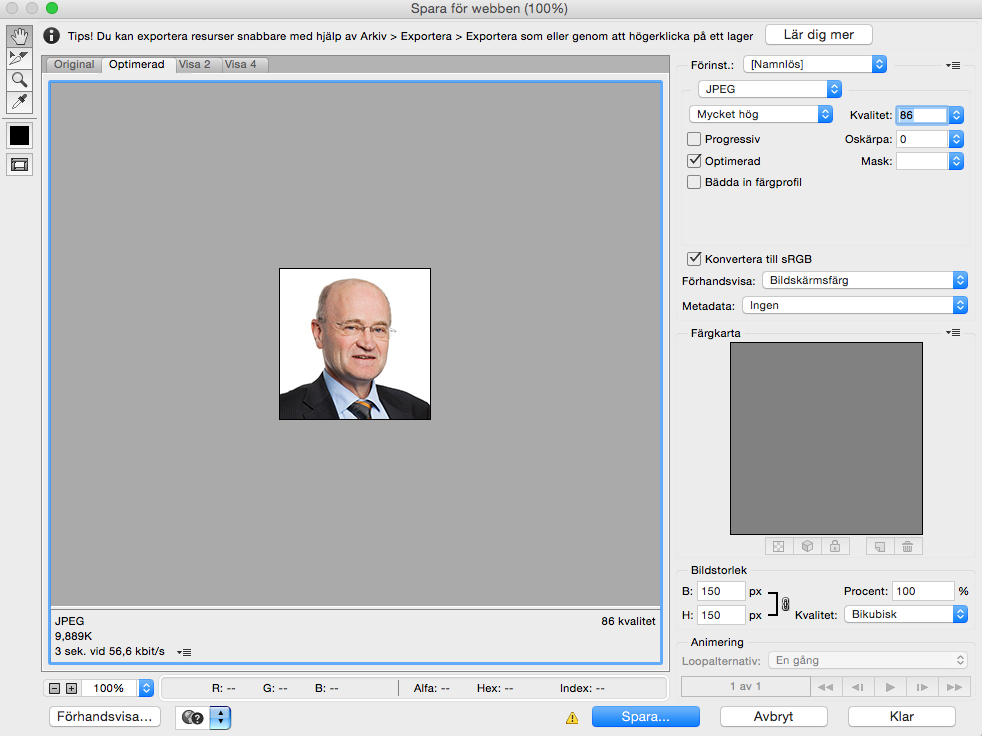982x736 pixels.
Task: Enable Bädda in färgprofil checkbox
Action: 694,182
